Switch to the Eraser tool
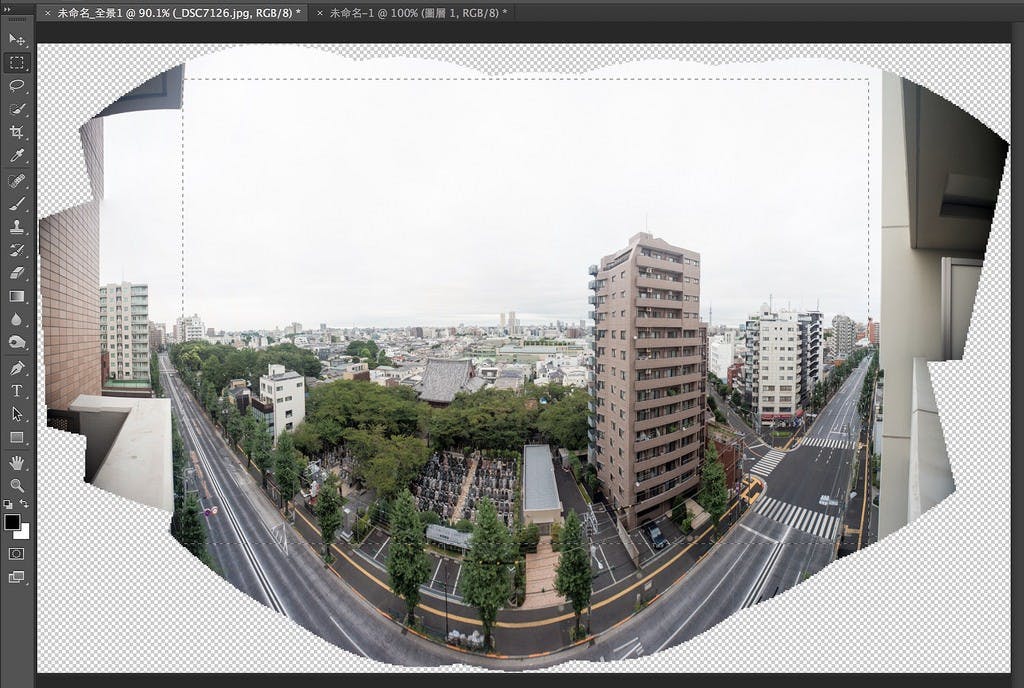 pos(17,273)
